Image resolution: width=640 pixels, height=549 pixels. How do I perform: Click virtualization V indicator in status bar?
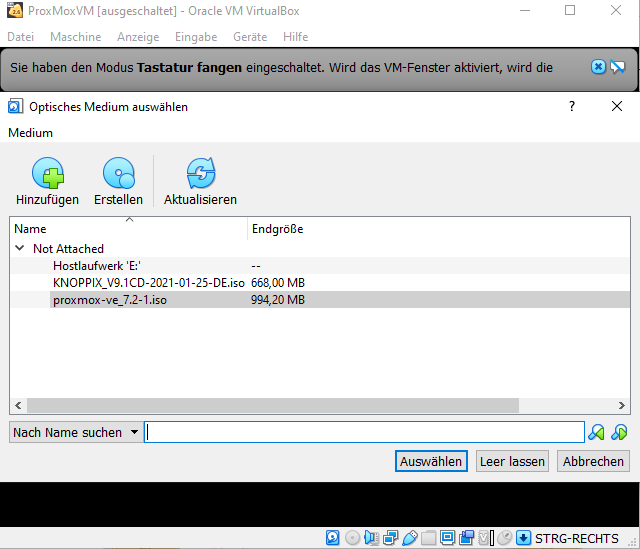[484, 538]
